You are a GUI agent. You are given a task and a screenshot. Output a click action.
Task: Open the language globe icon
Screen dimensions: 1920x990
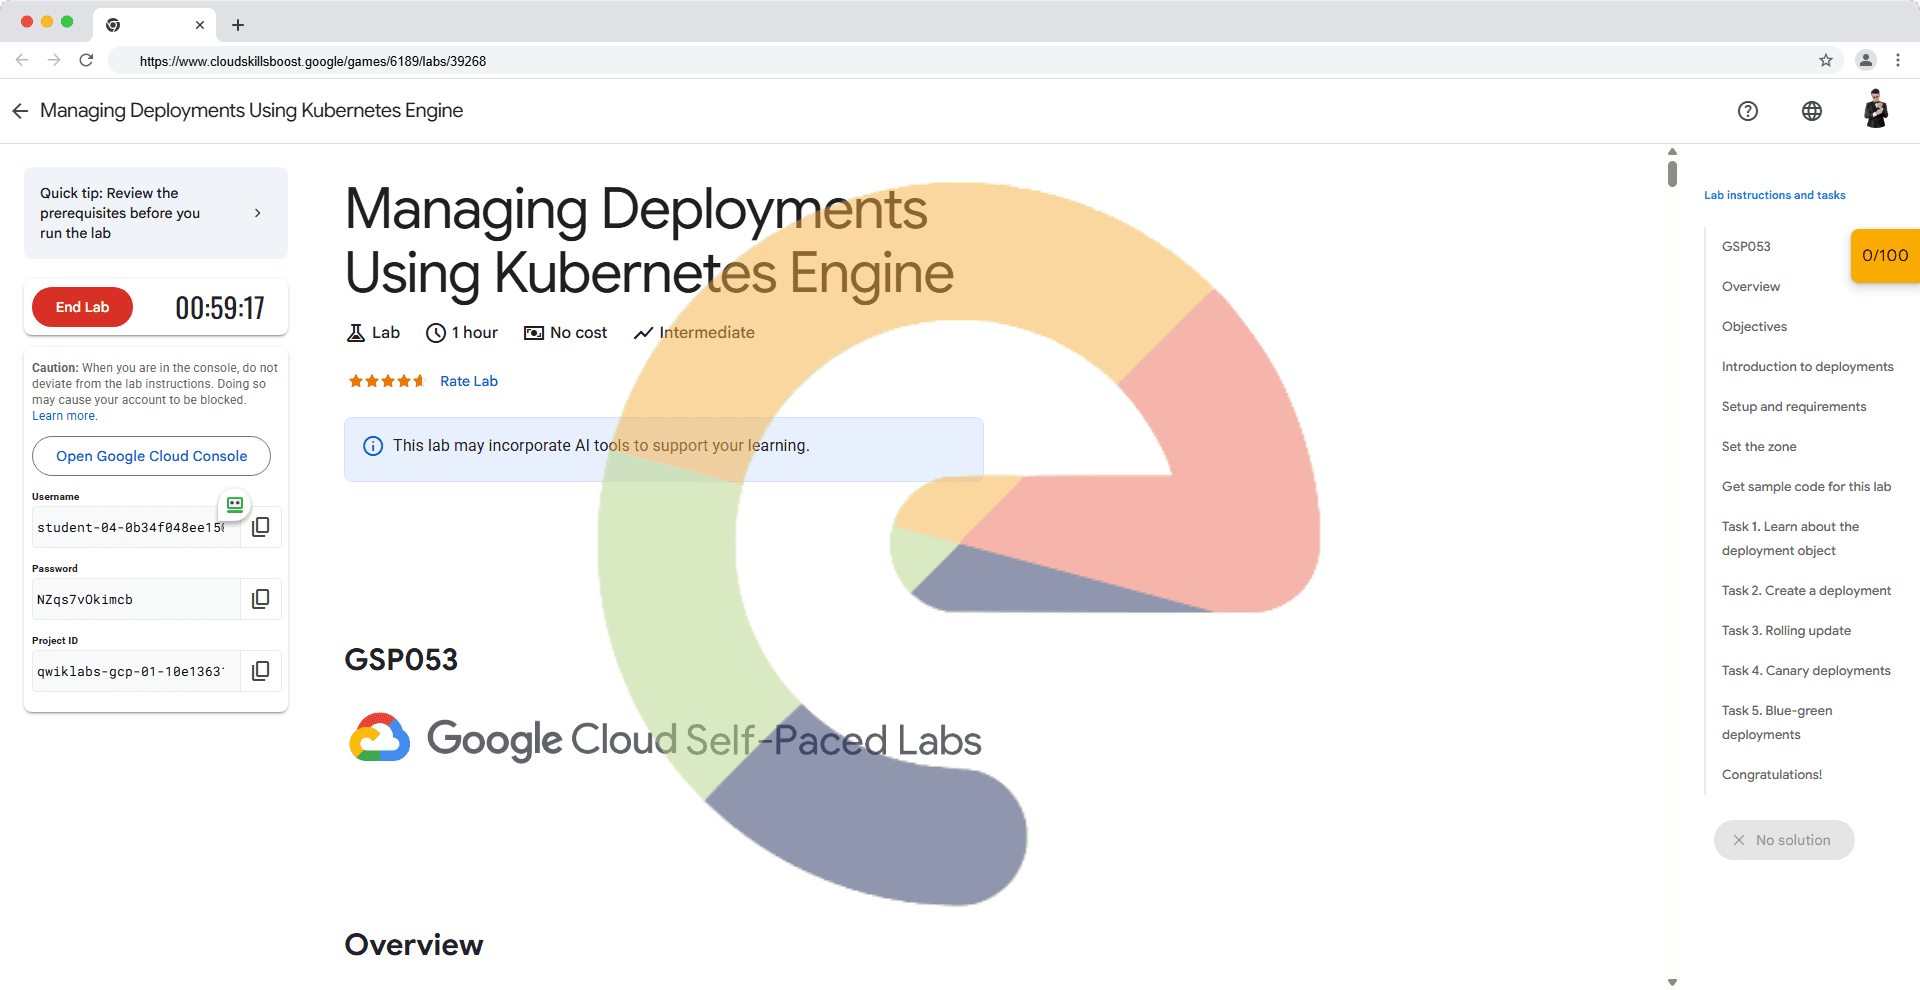point(1812,111)
